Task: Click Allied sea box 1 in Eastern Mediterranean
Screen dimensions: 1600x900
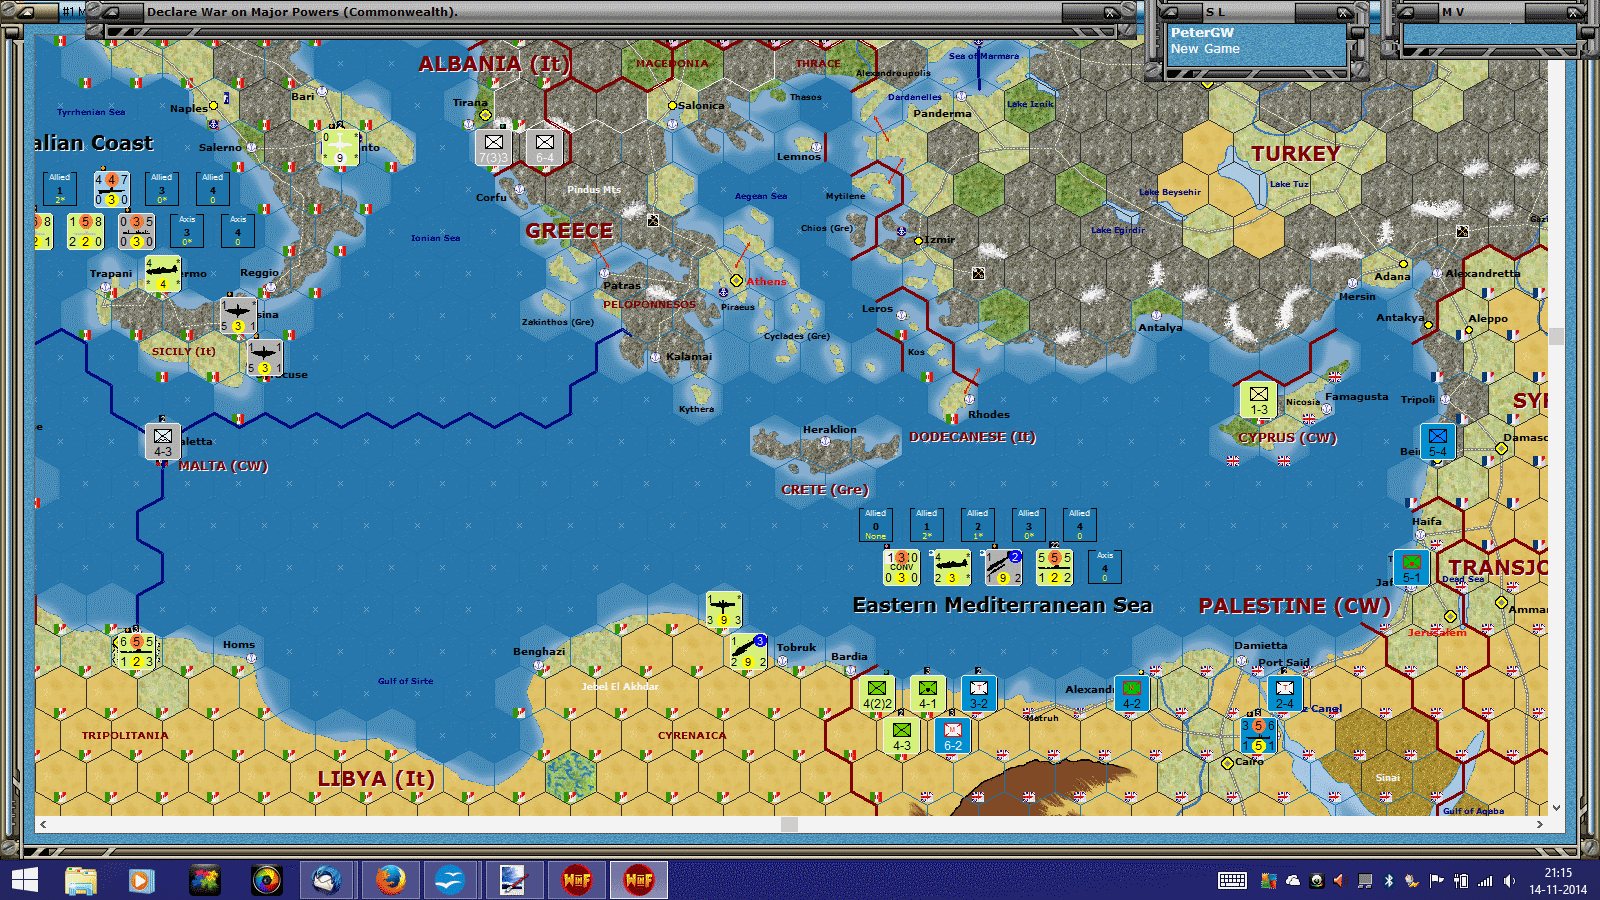Action: tap(927, 525)
